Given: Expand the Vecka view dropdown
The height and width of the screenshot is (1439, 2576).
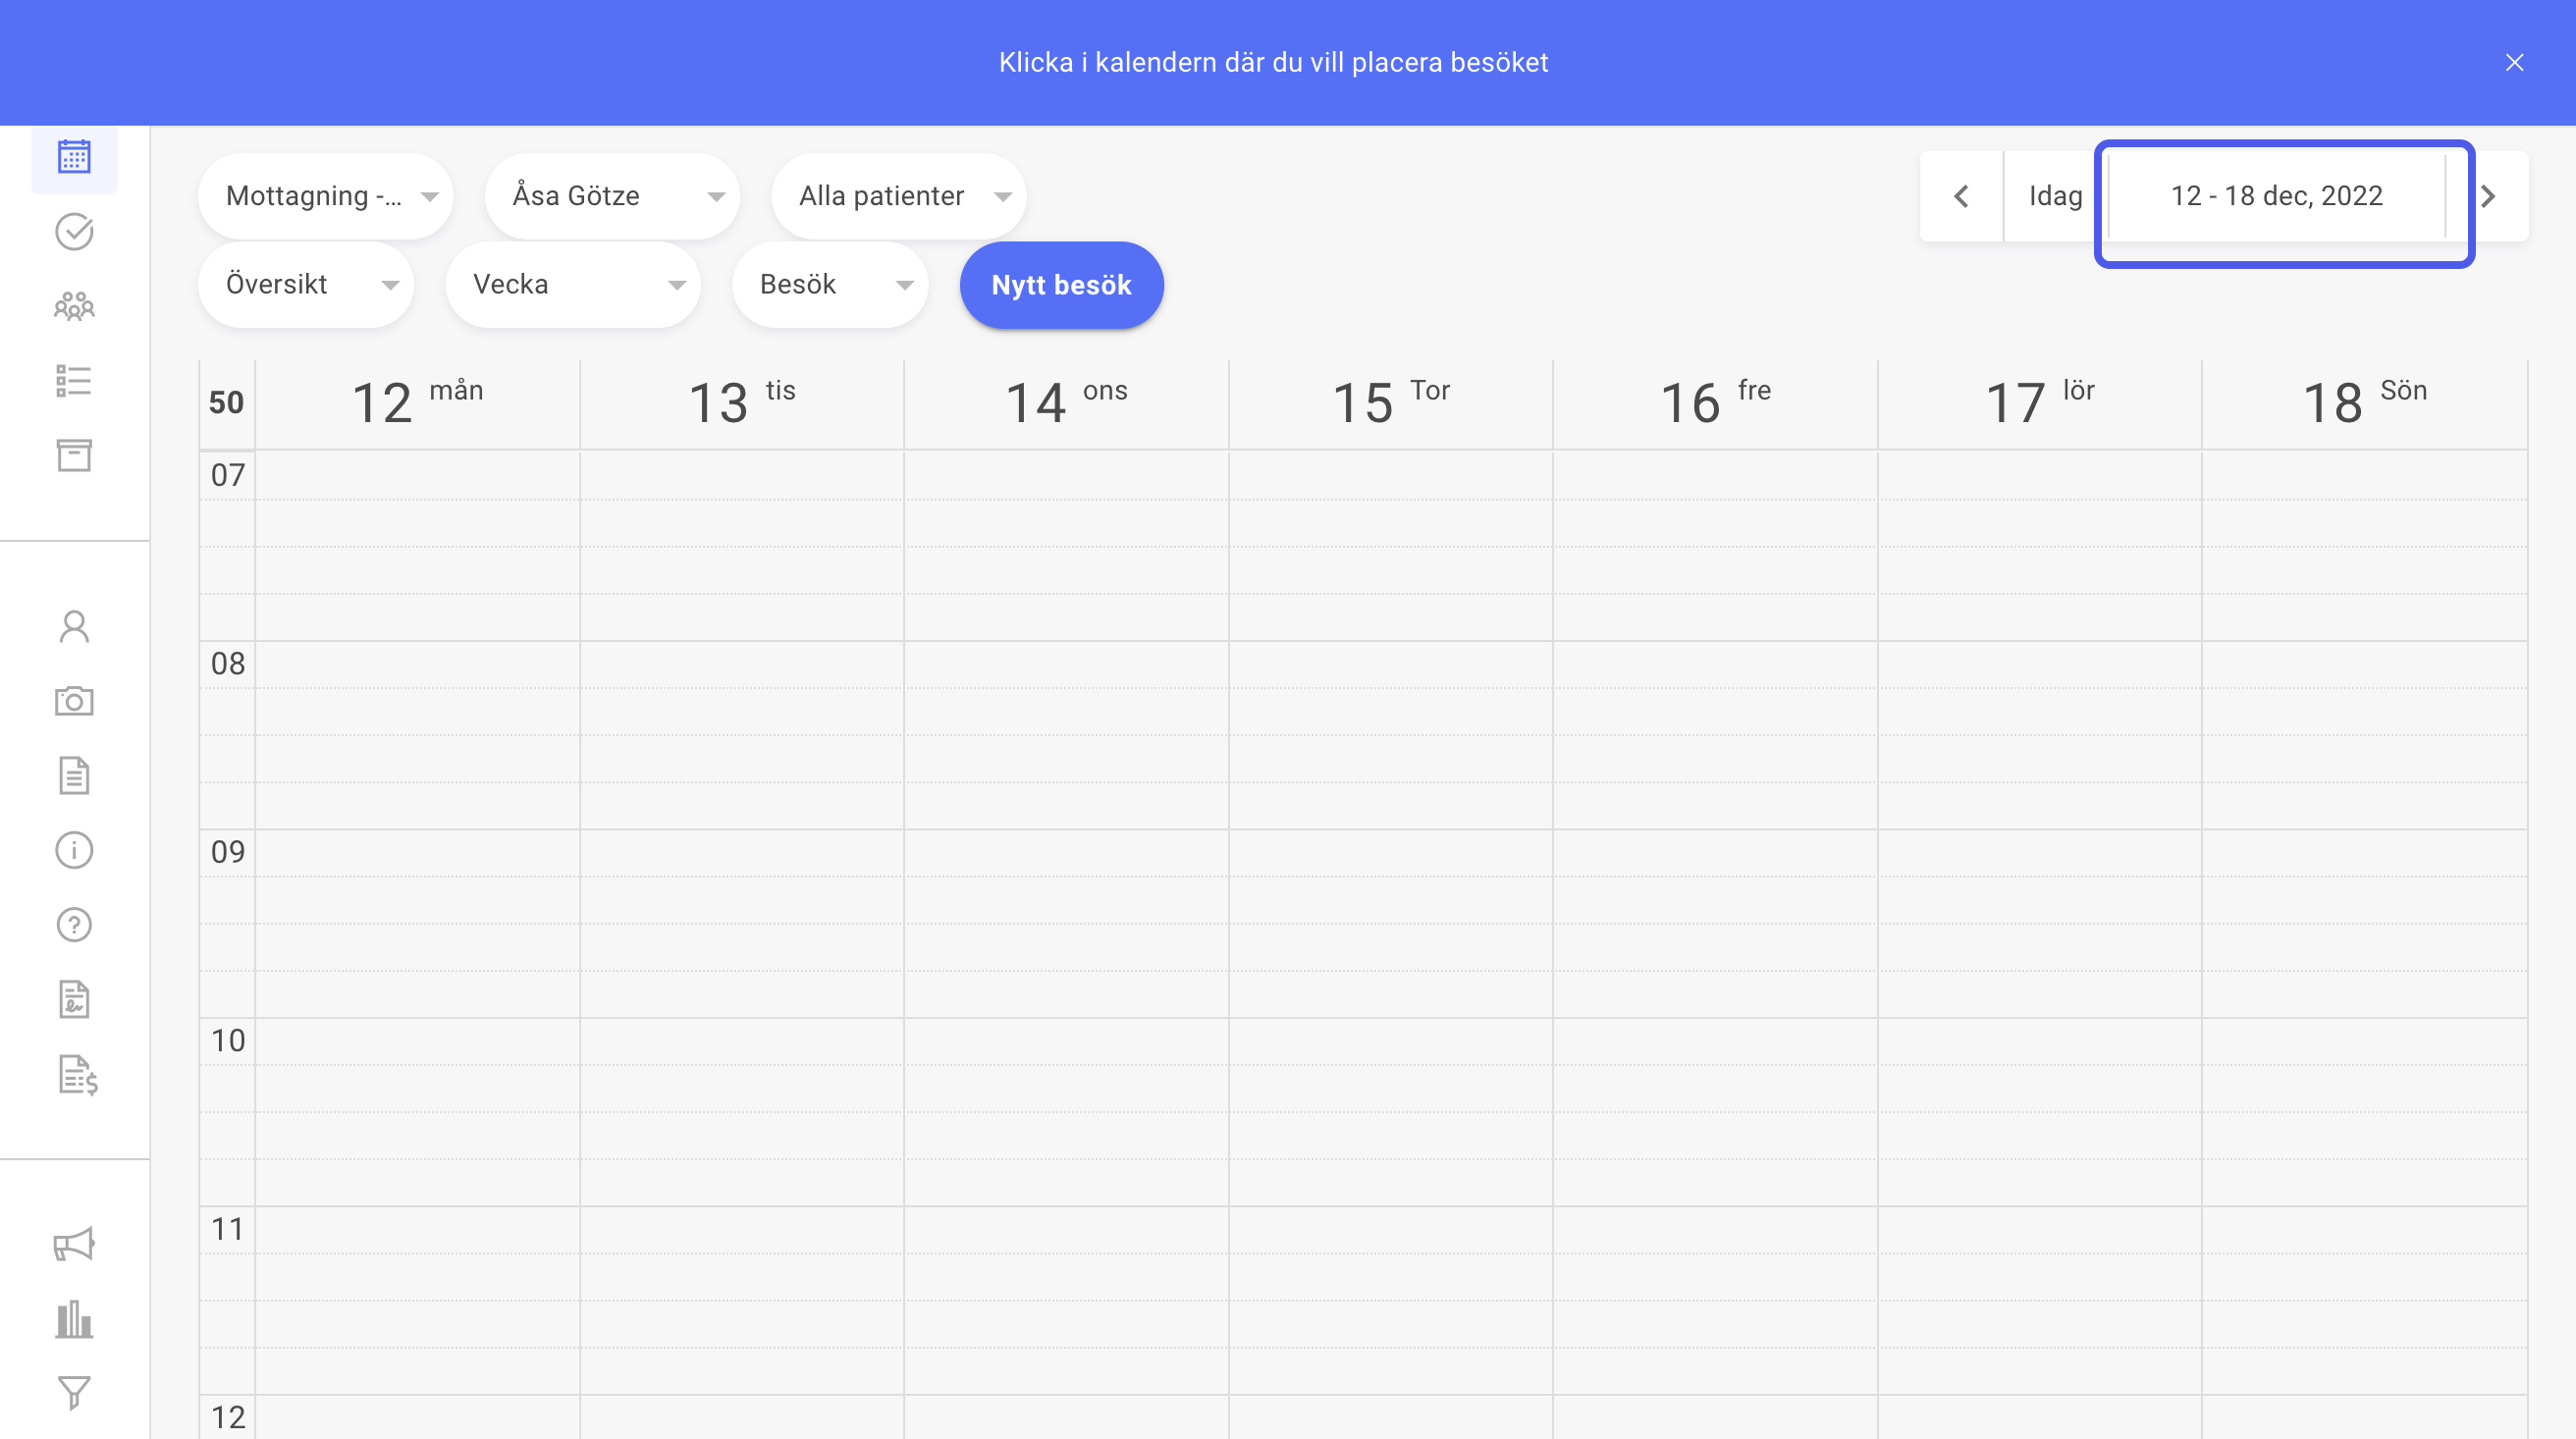Looking at the screenshot, I should click(x=573, y=285).
